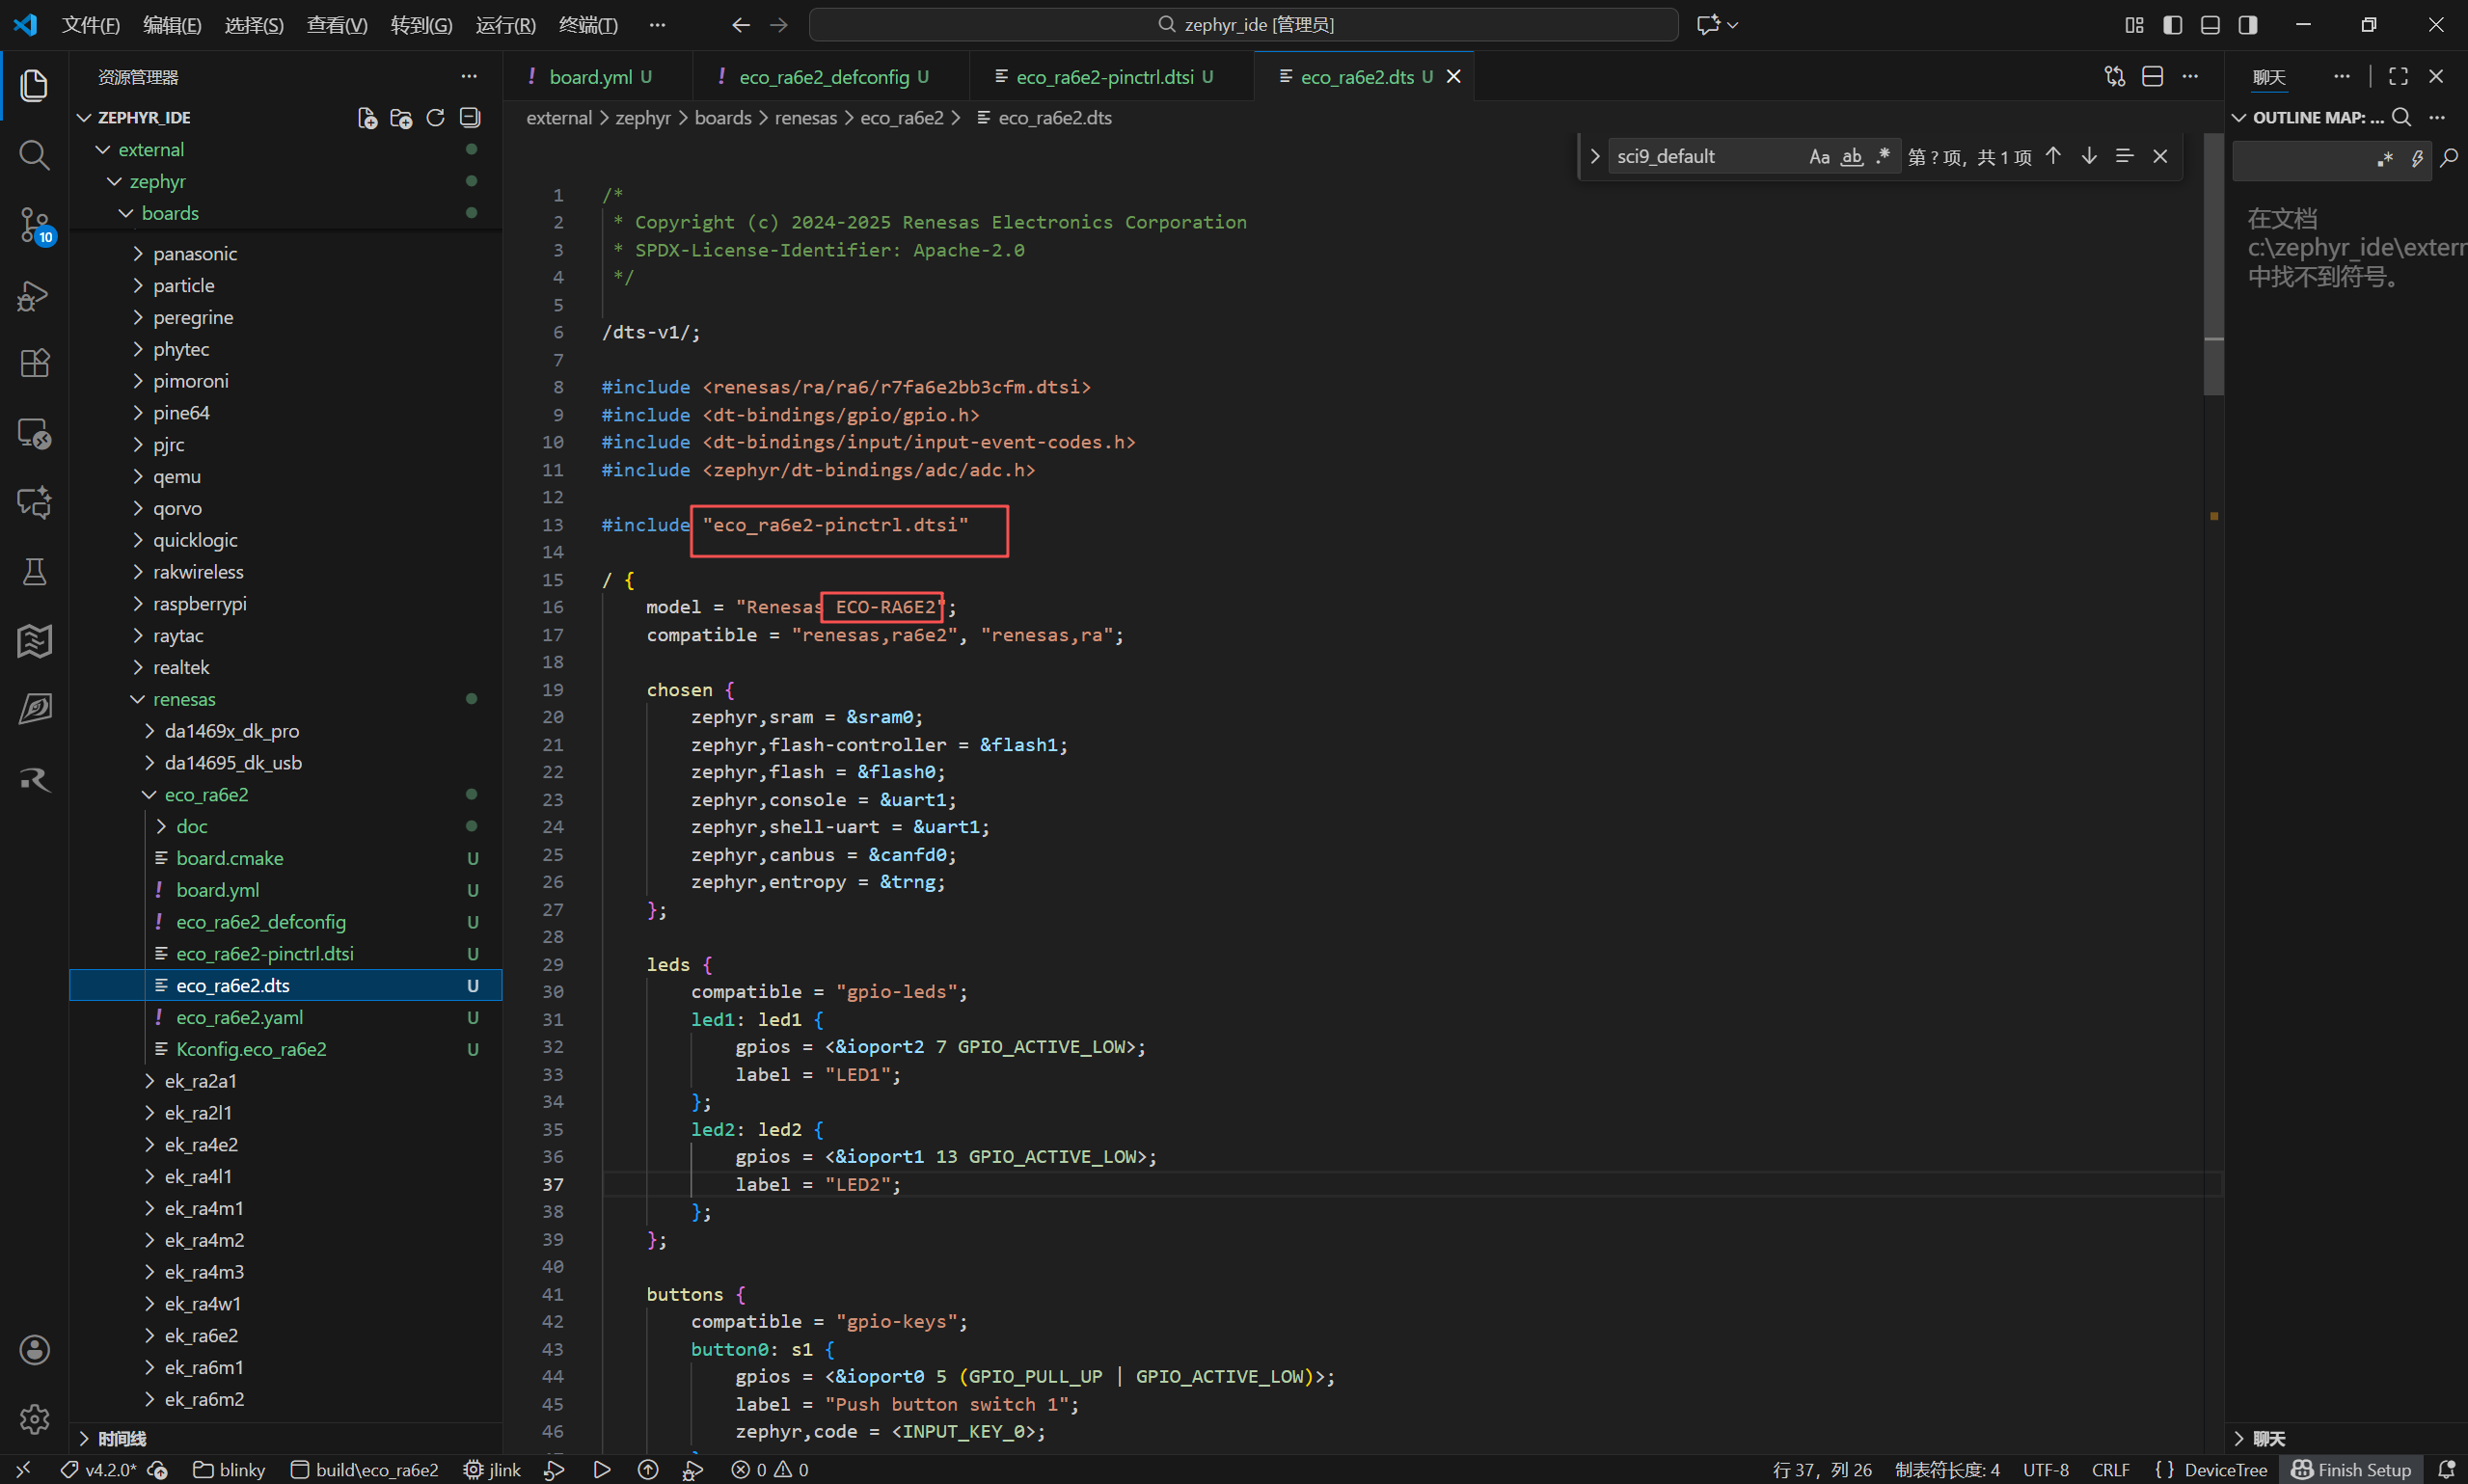Open the Accounts menu in activity bar
The image size is (2468, 1484).
click(x=34, y=1350)
